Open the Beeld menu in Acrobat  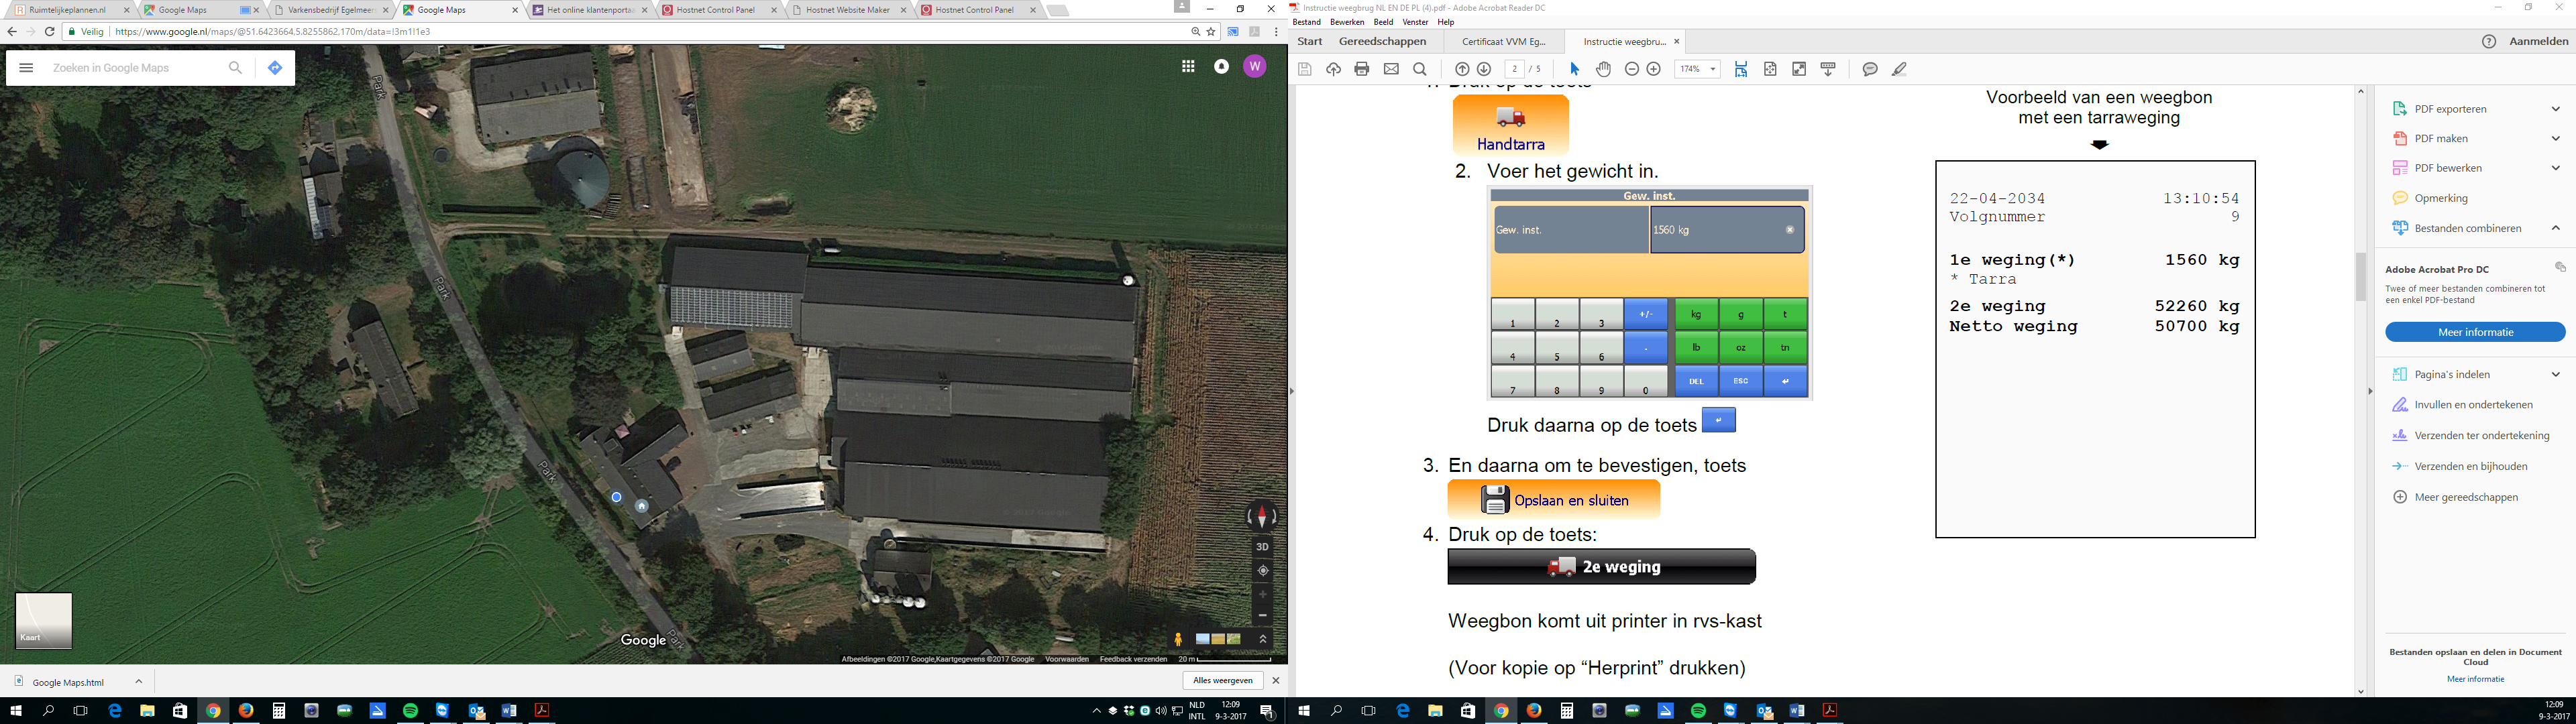[1383, 22]
